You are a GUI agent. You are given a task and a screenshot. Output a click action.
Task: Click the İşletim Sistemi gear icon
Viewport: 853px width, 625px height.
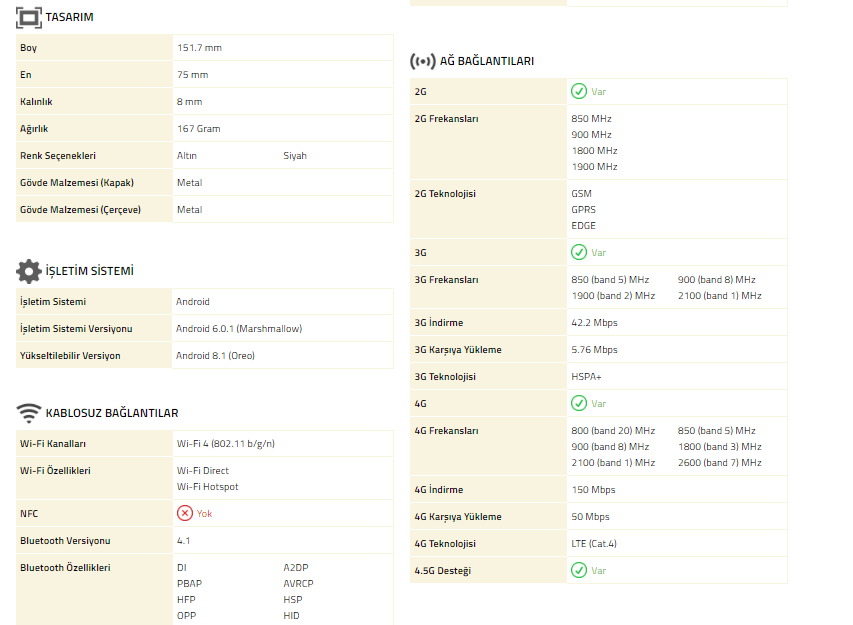point(29,271)
